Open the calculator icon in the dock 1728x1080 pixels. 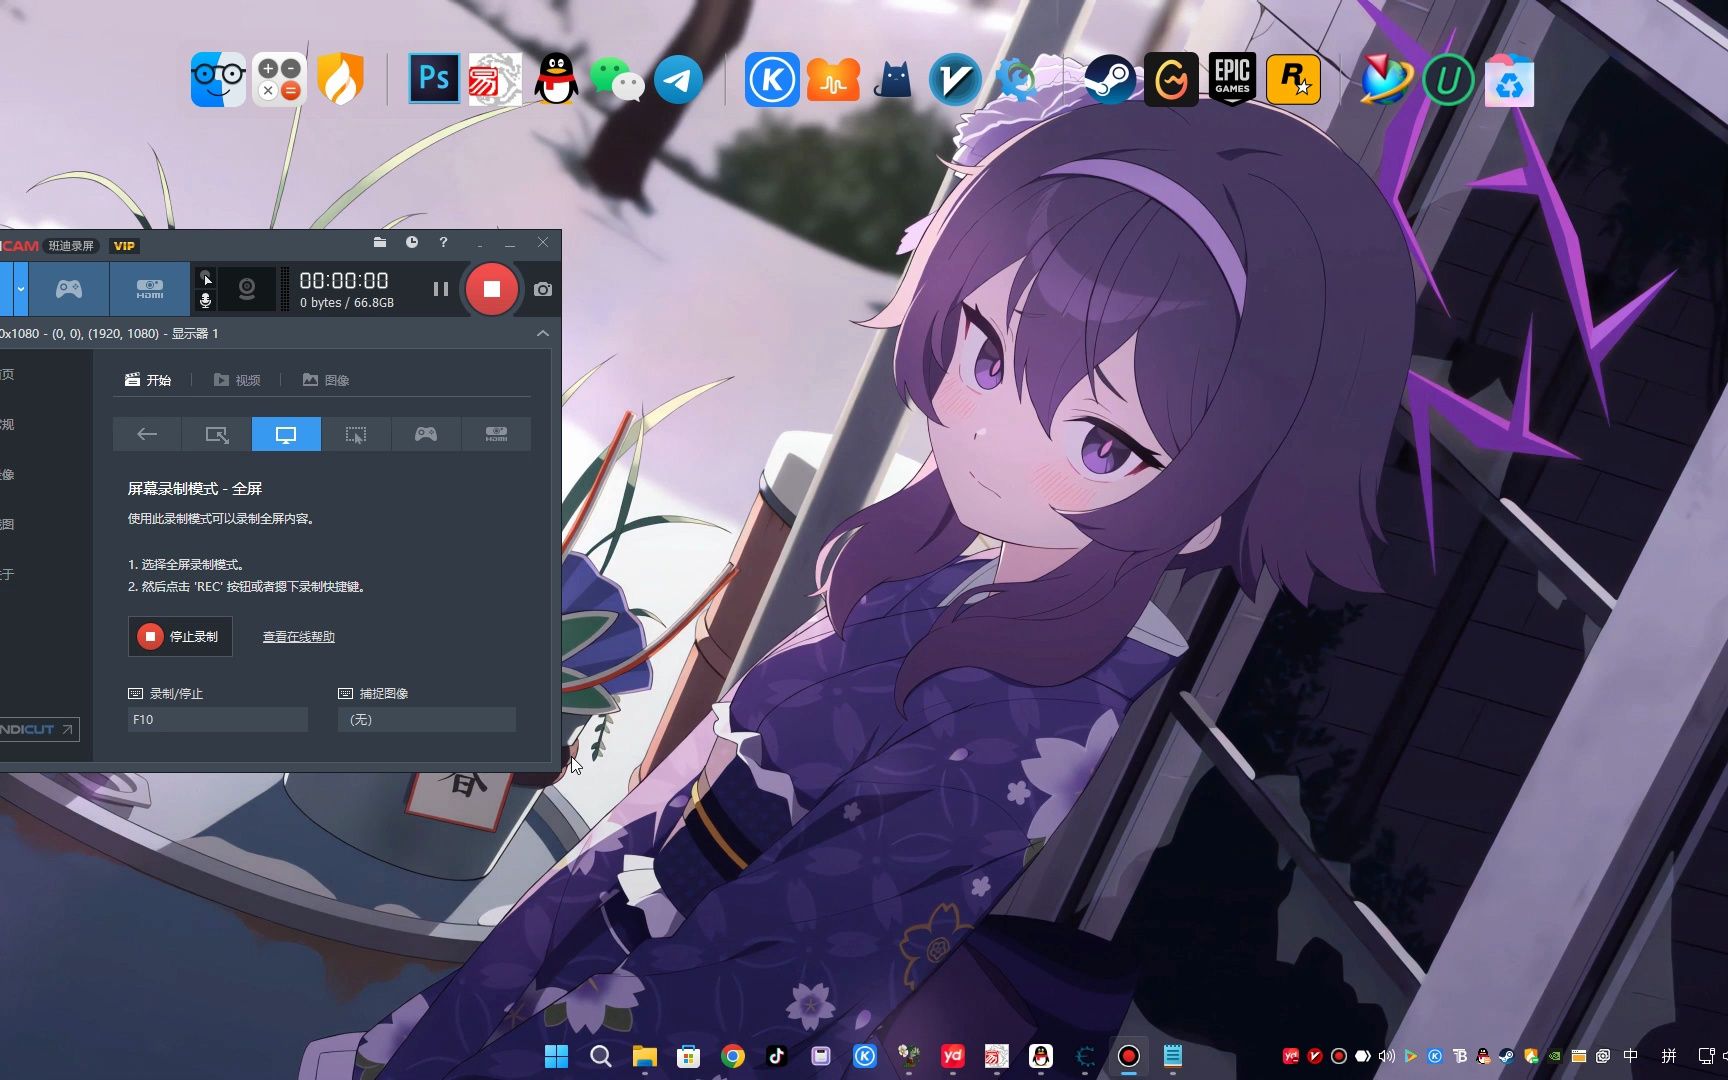point(279,79)
